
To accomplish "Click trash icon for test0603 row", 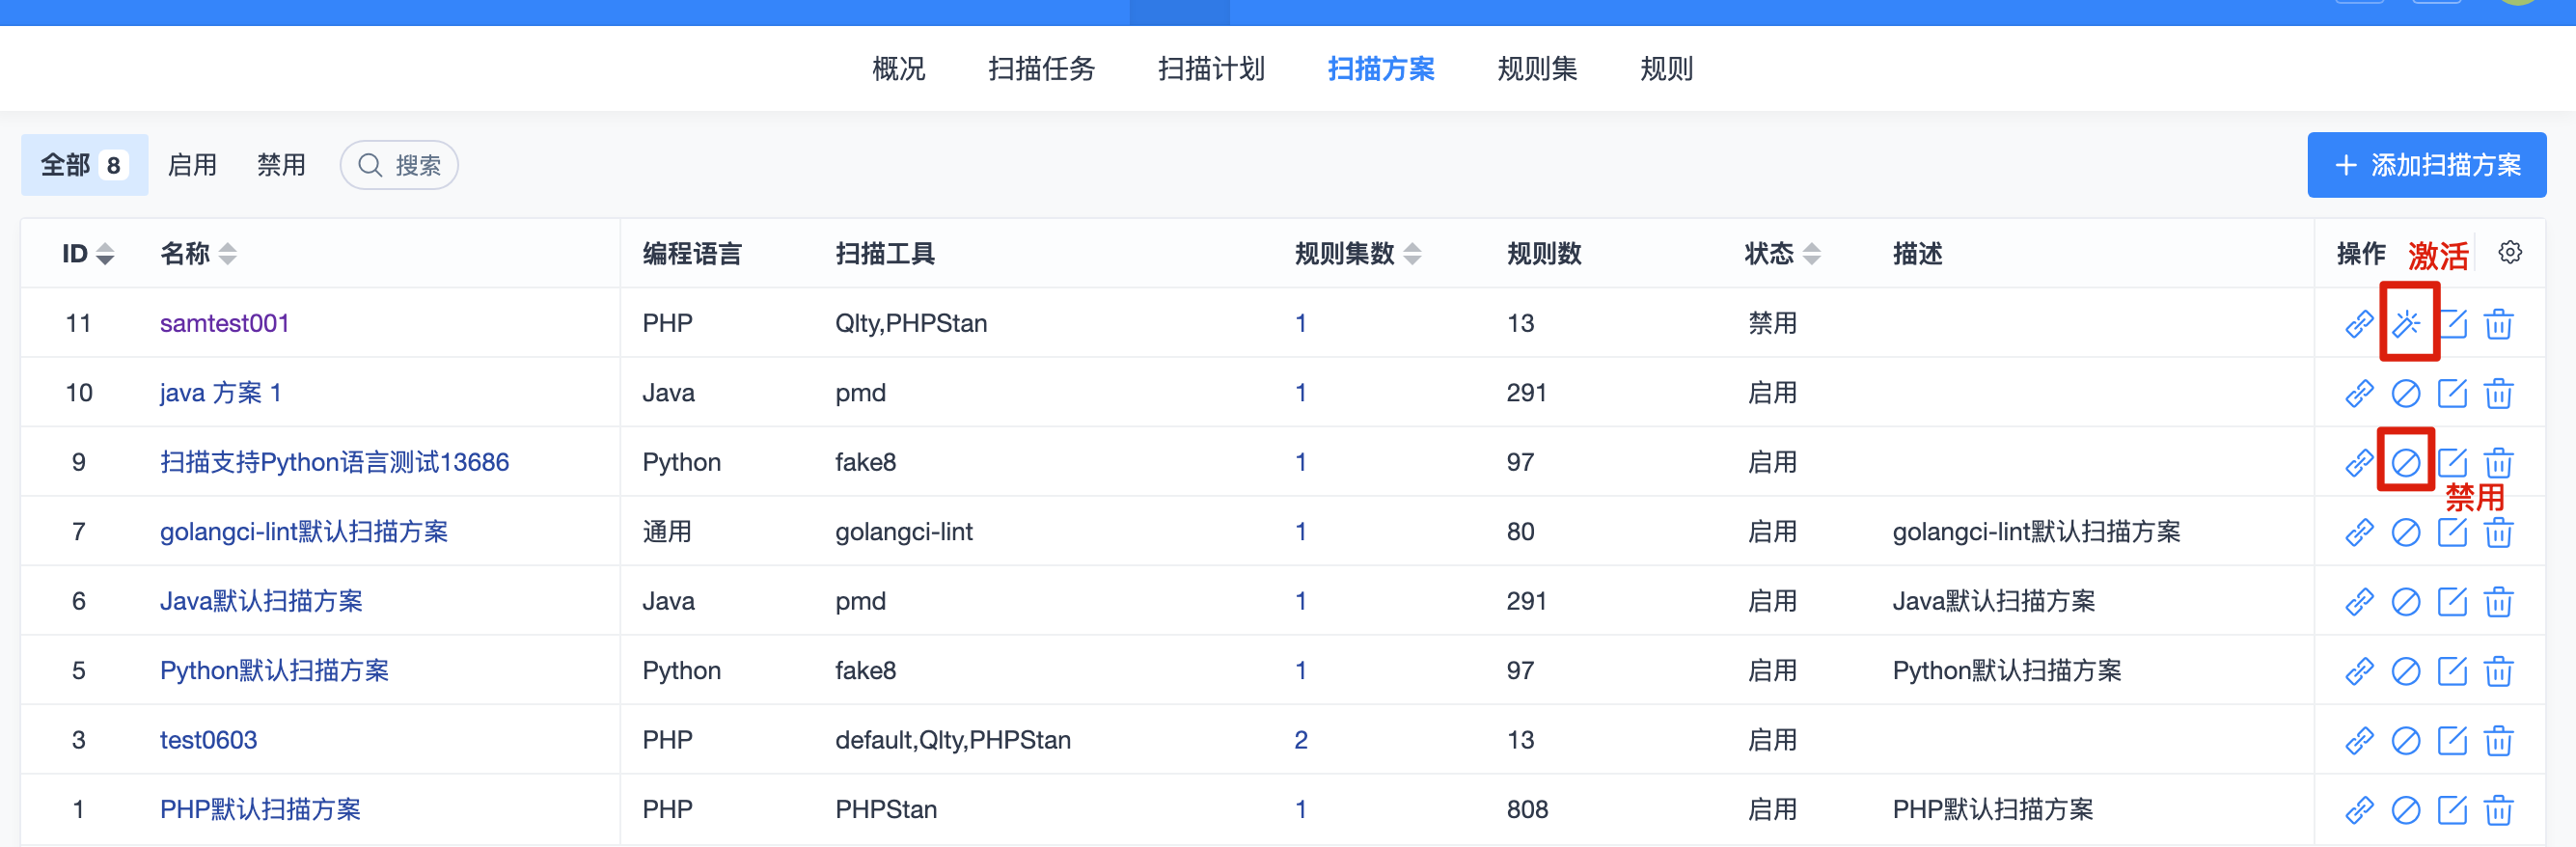I will tap(2498, 740).
